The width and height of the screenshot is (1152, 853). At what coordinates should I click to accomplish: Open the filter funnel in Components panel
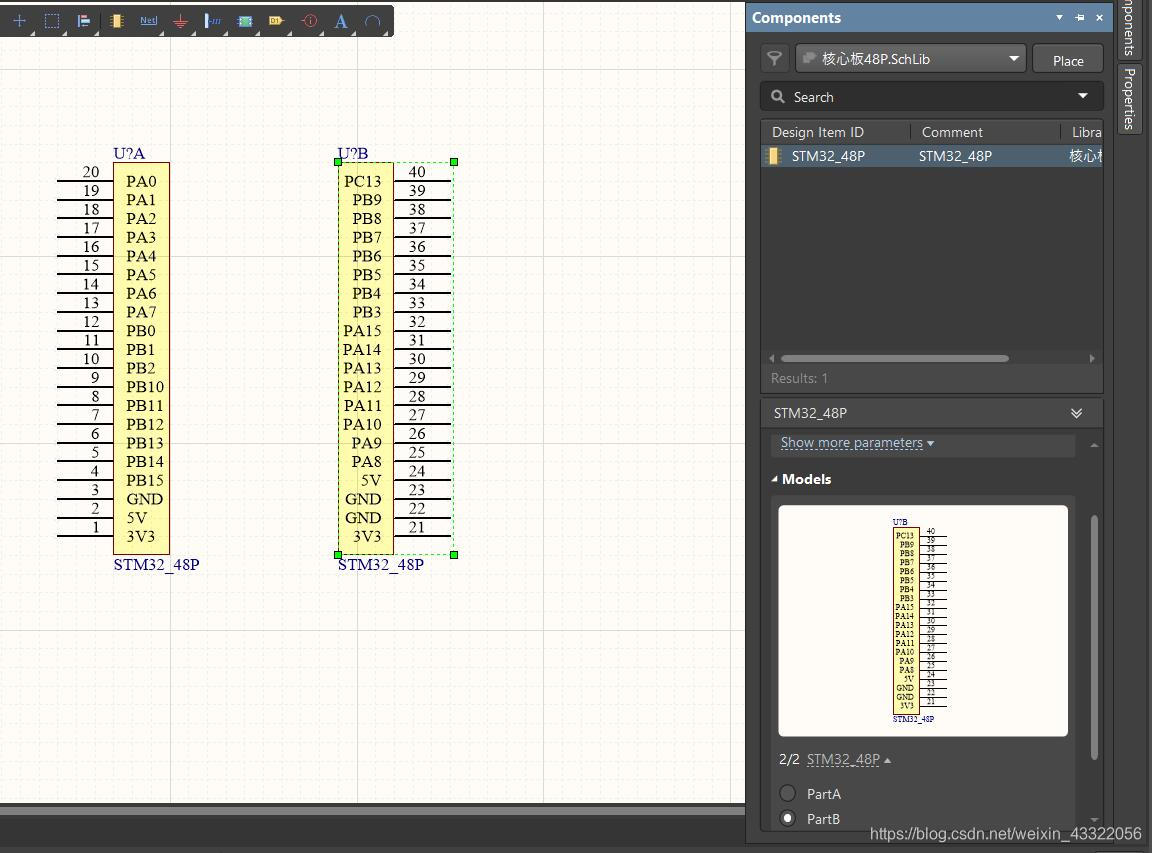774,58
